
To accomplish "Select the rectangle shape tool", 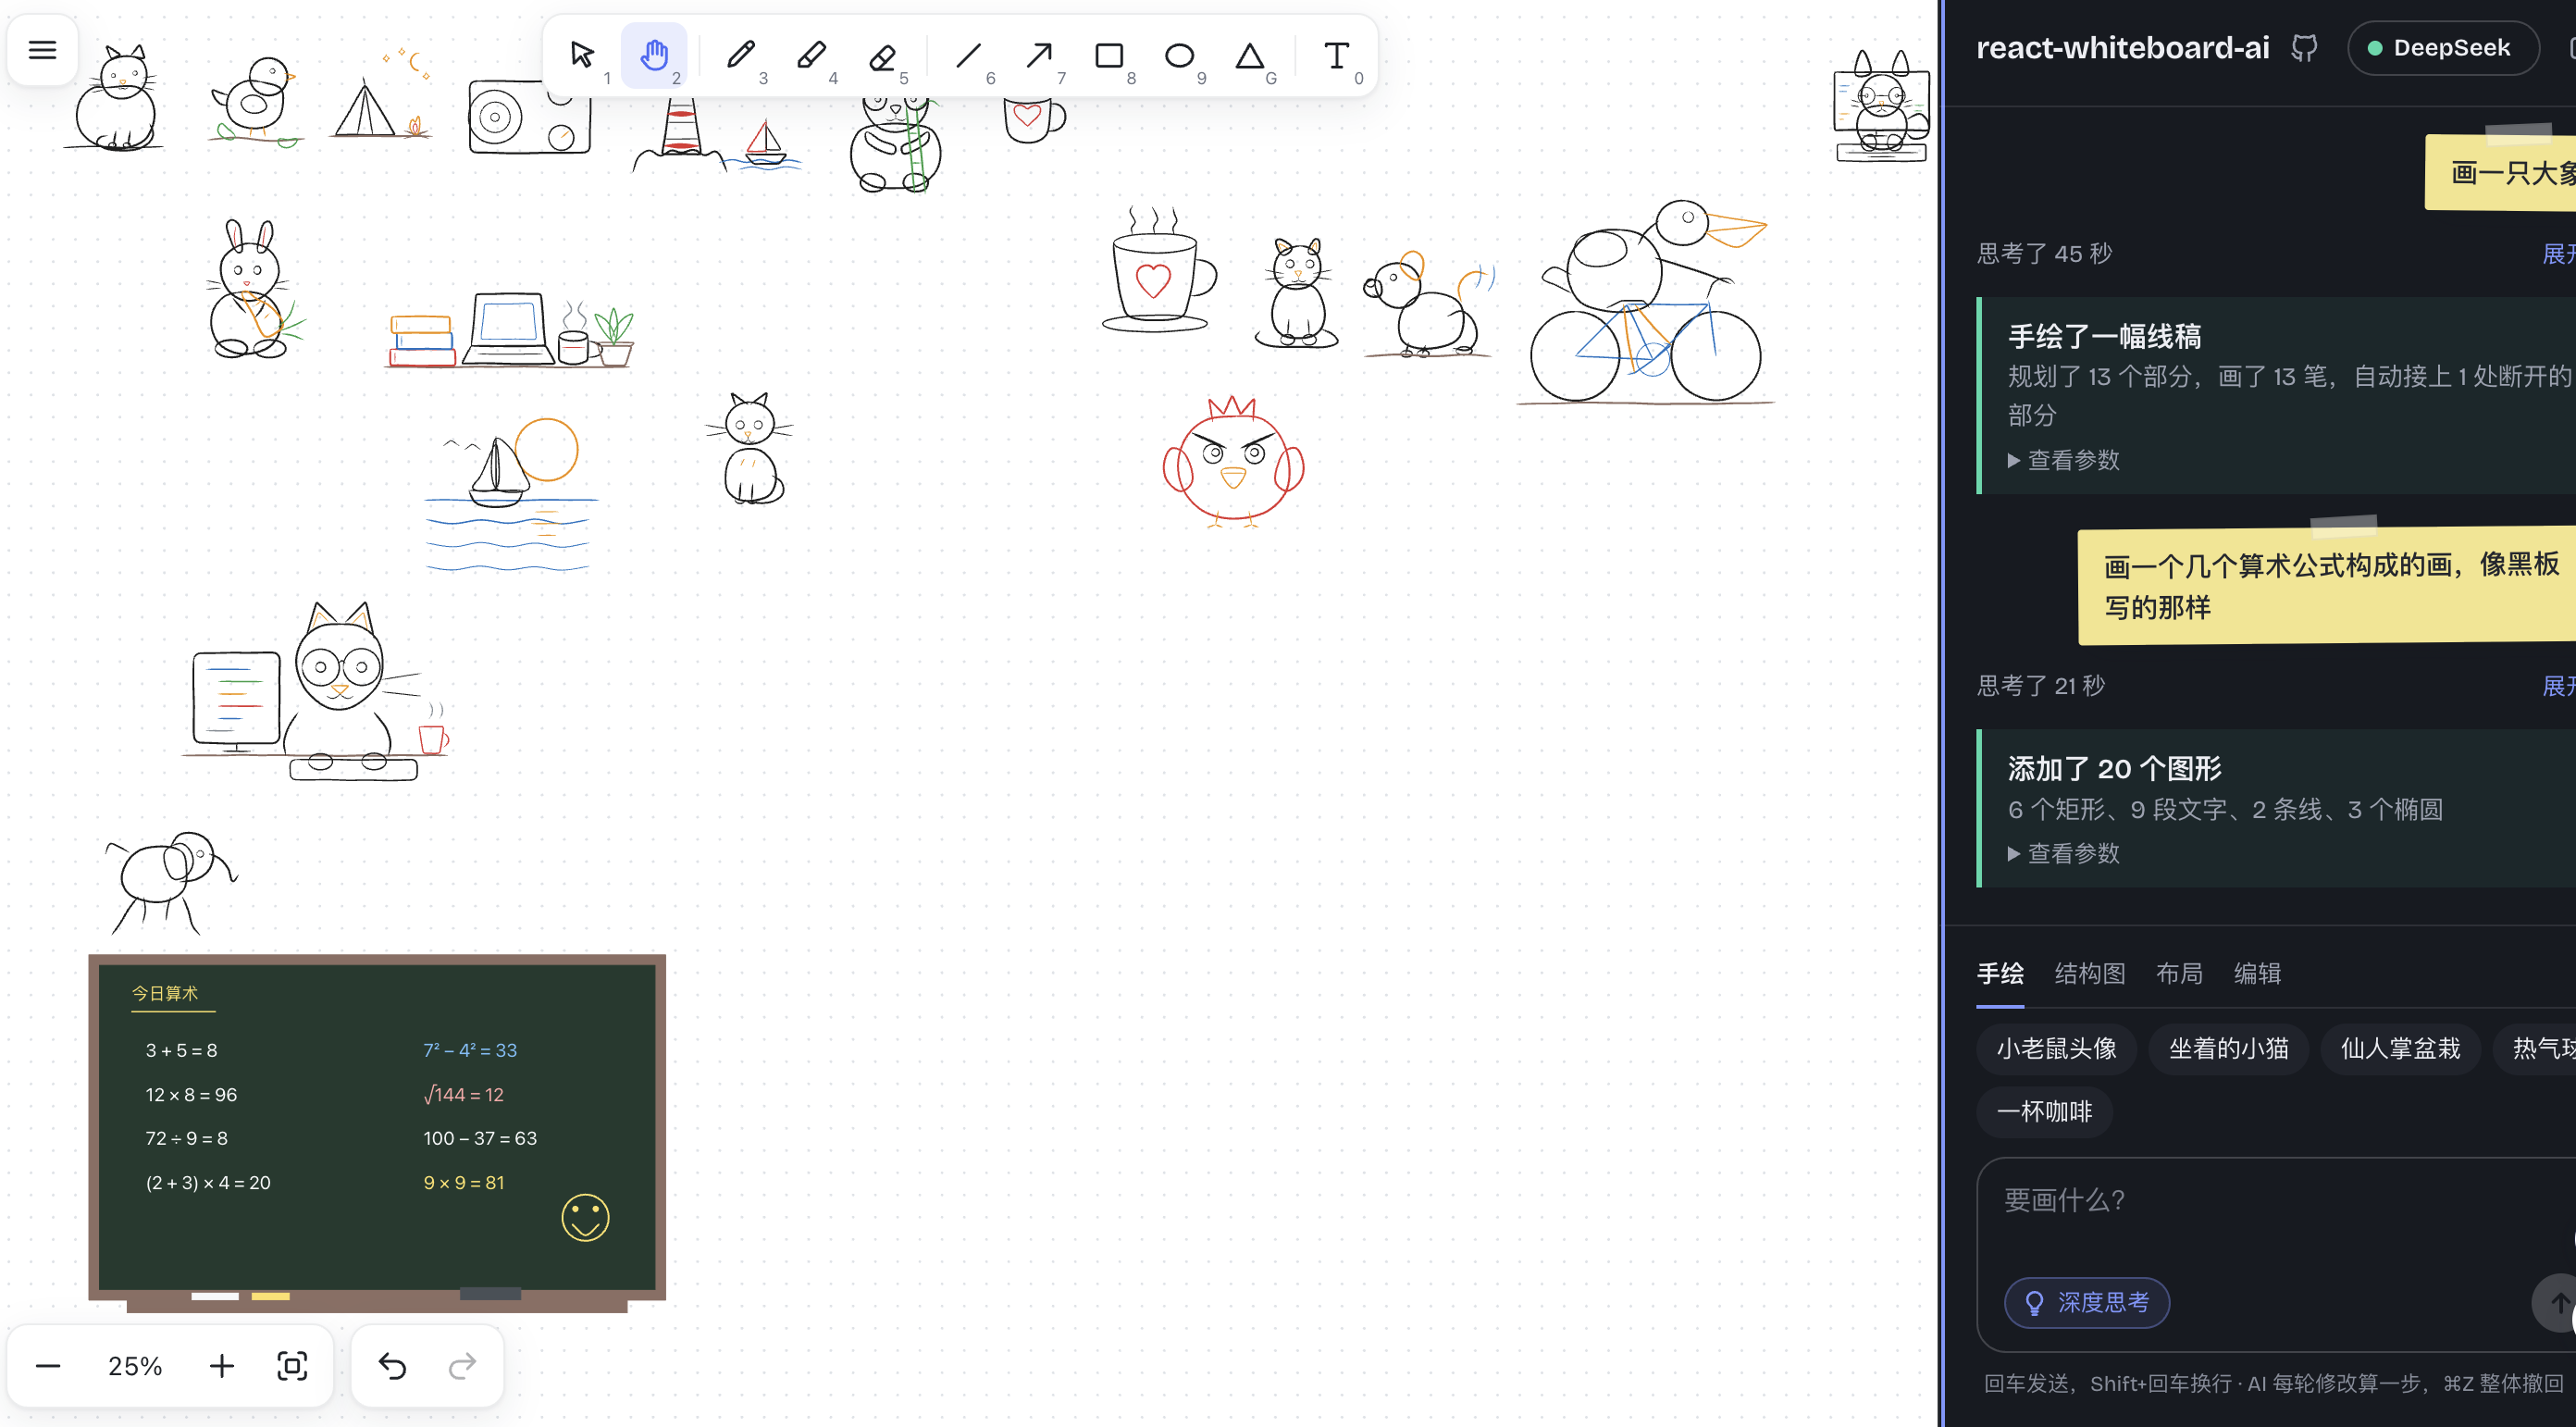I will pos(1109,55).
